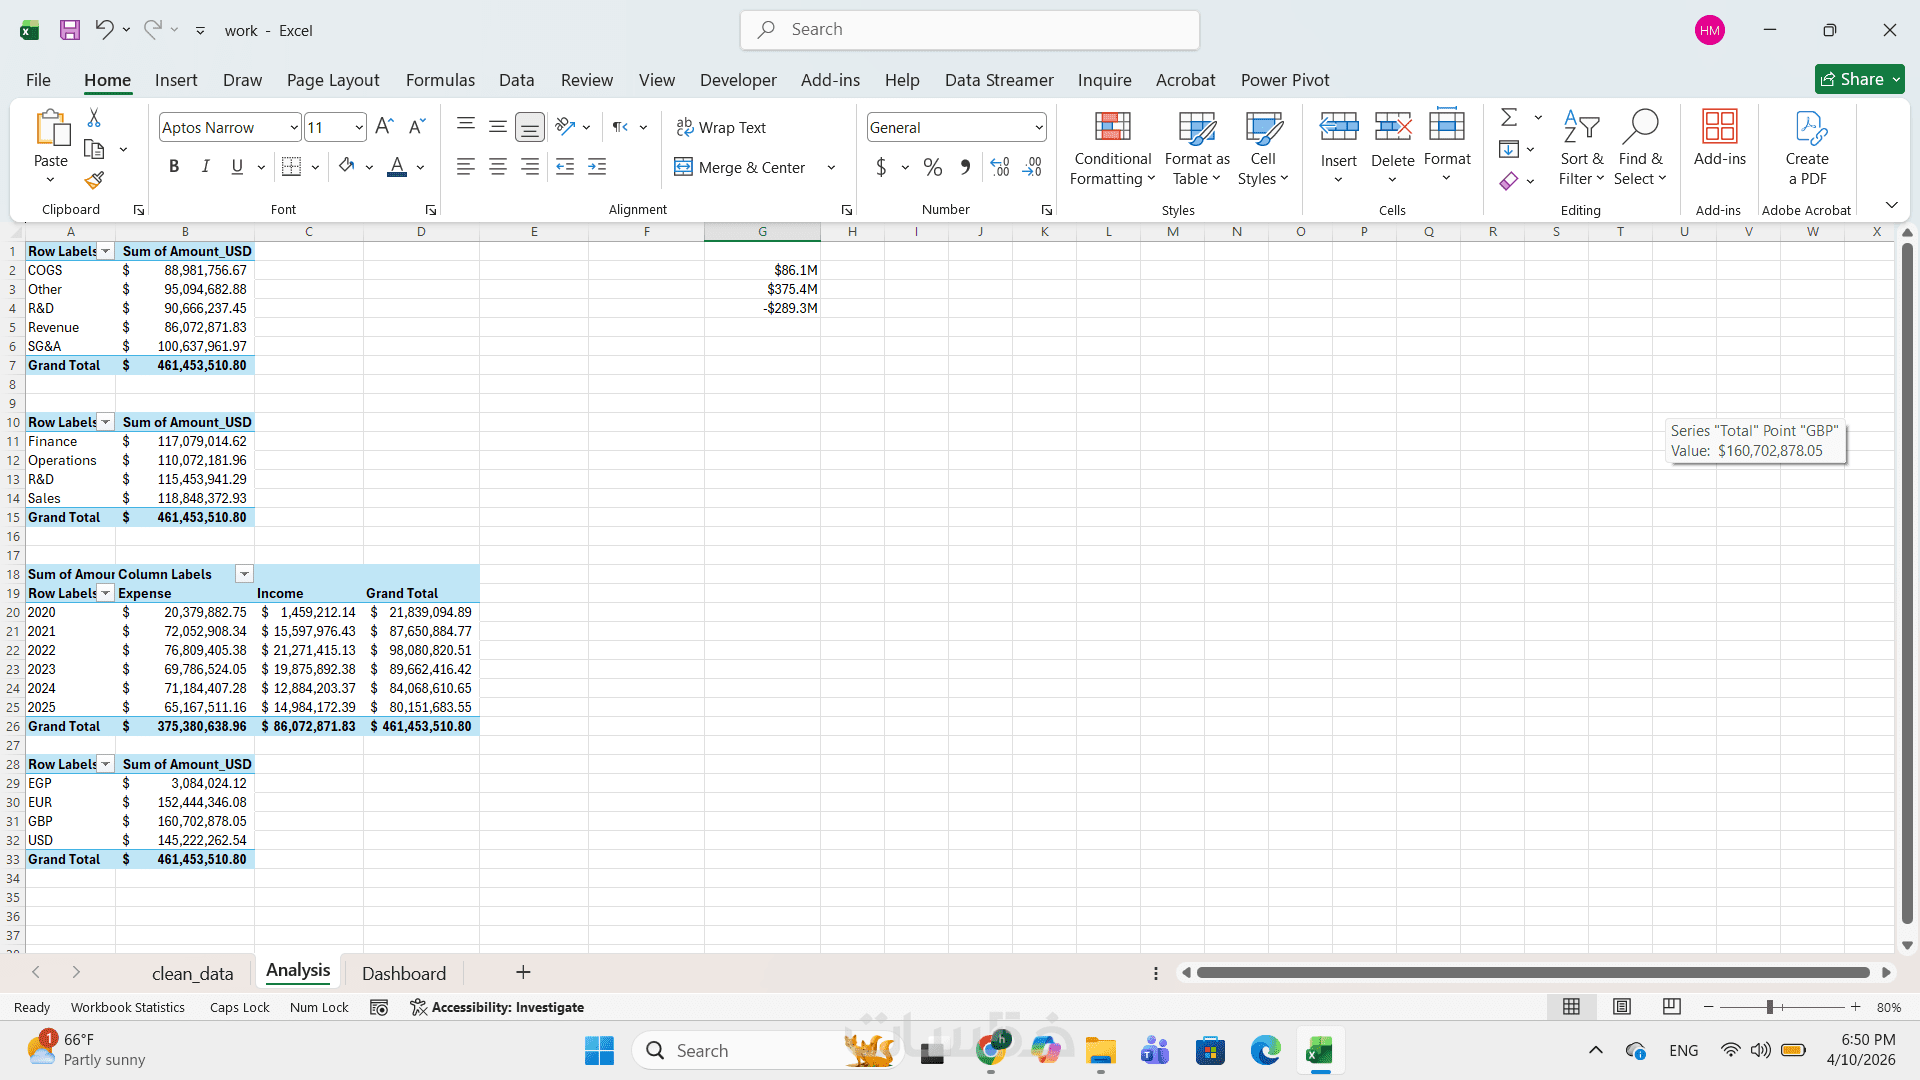This screenshot has height=1080, width=1920.
Task: Switch to Page Break Preview view
Action: 1671,1007
